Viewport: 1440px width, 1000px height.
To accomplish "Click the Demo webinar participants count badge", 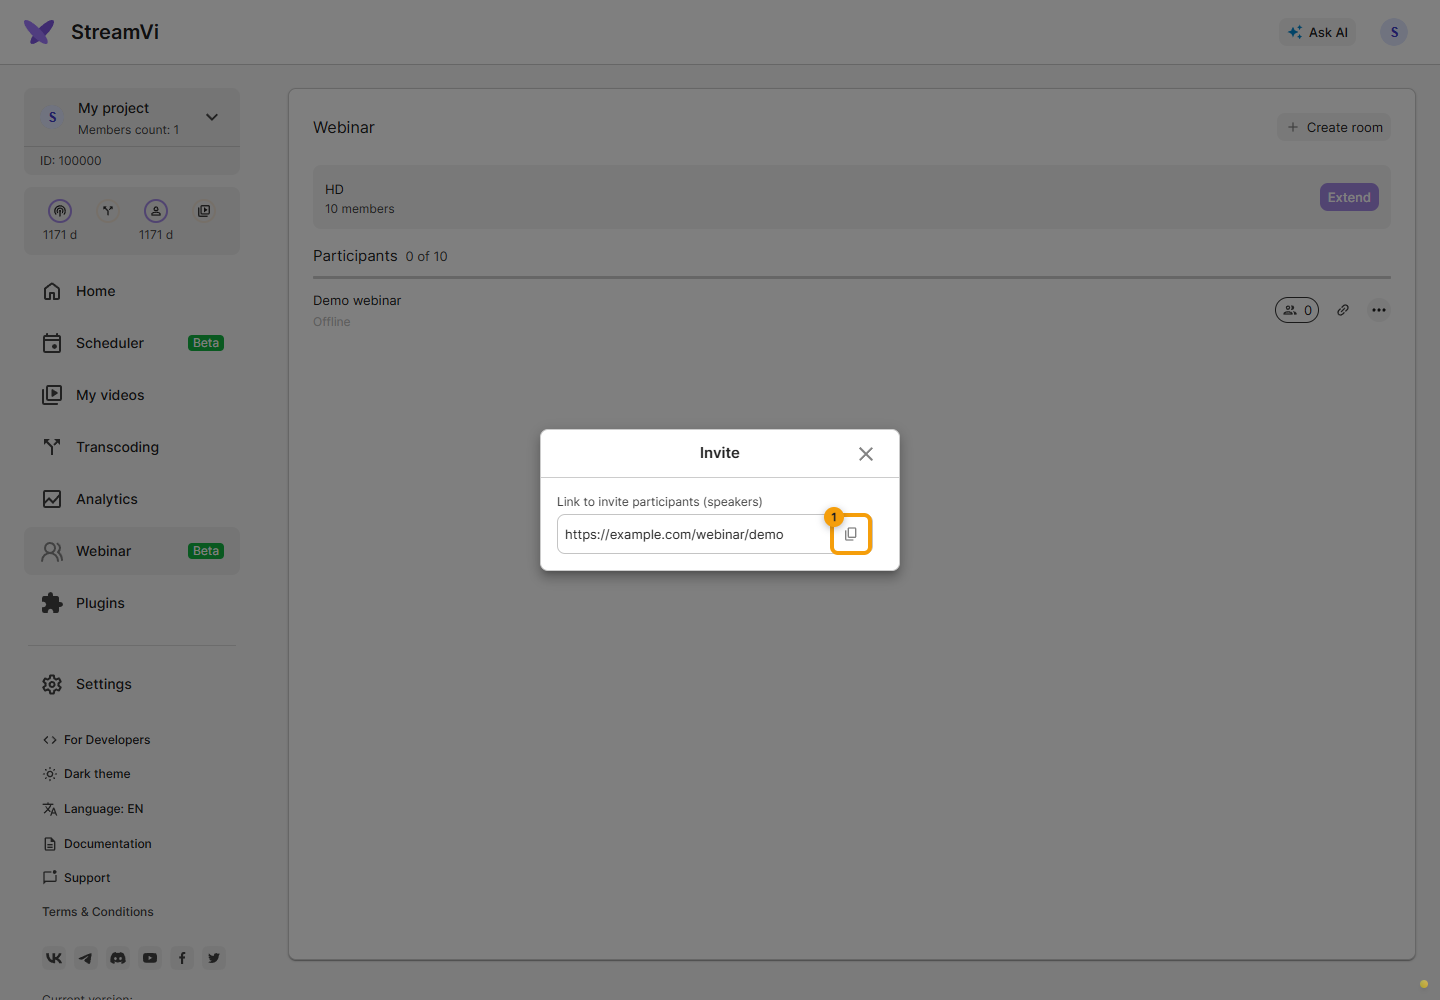I will coord(1297,310).
